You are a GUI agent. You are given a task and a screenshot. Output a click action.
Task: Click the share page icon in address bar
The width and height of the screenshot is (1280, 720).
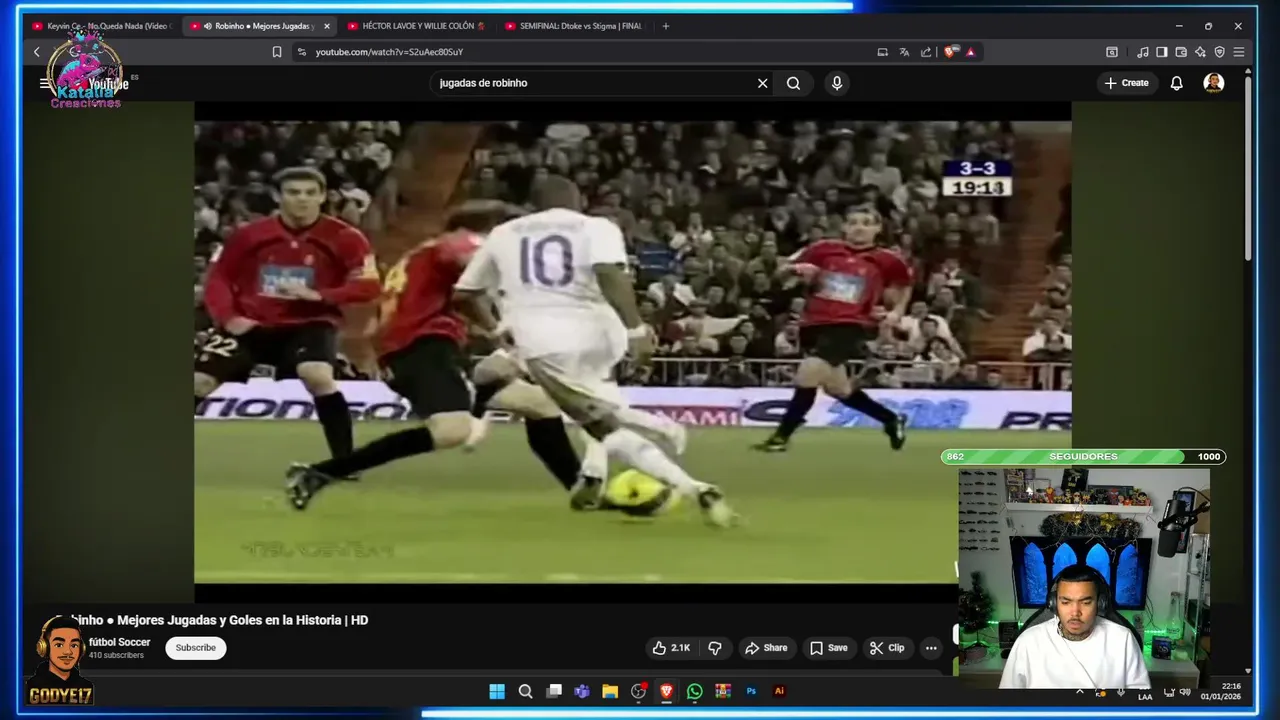click(926, 52)
